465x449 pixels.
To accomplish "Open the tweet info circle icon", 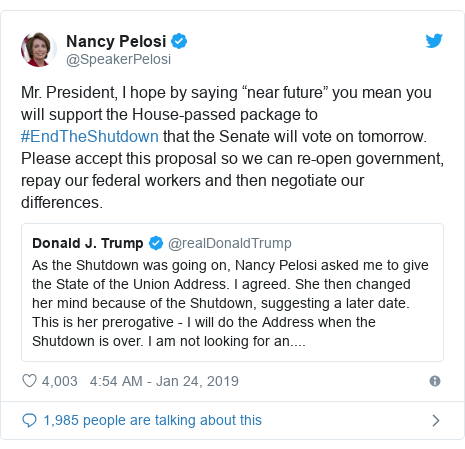I will point(435,381).
